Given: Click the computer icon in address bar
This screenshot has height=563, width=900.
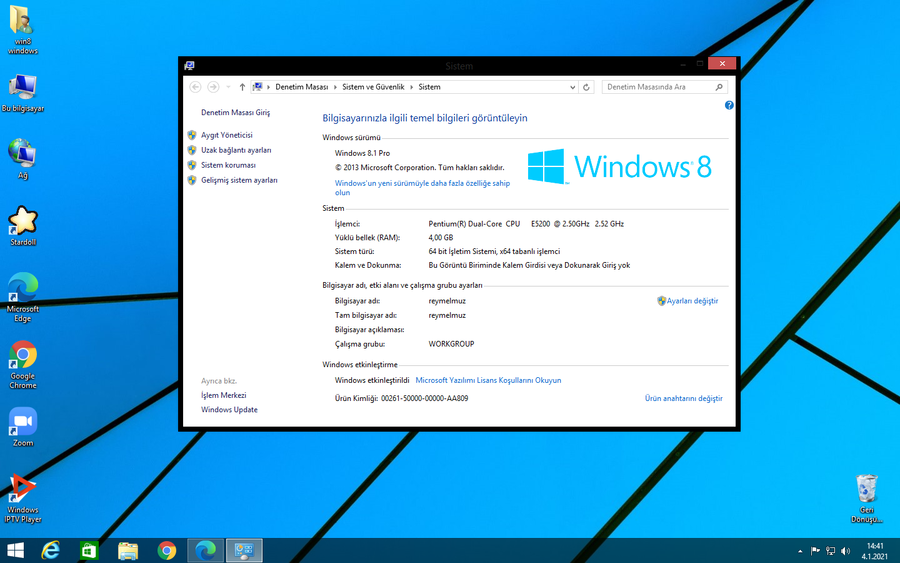Looking at the screenshot, I should [x=257, y=87].
